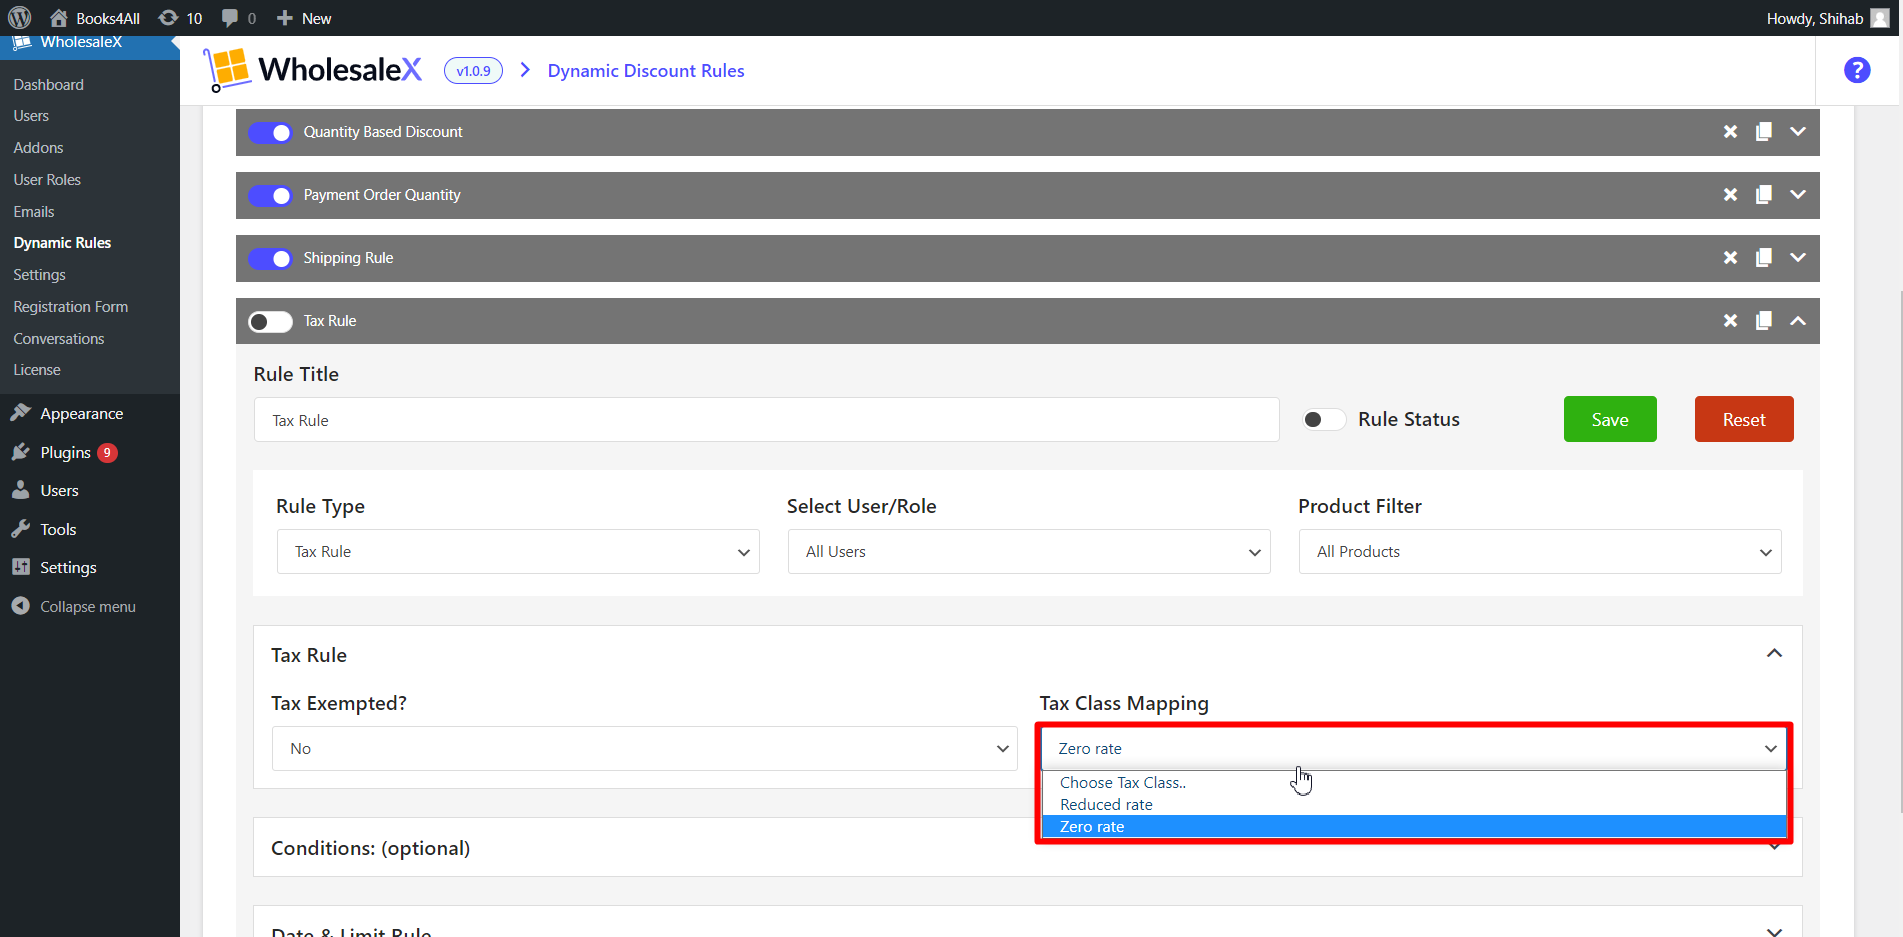Viewport: 1903px width, 937px height.
Task: Click the Appearance paintbrush icon
Action: [x=21, y=413]
